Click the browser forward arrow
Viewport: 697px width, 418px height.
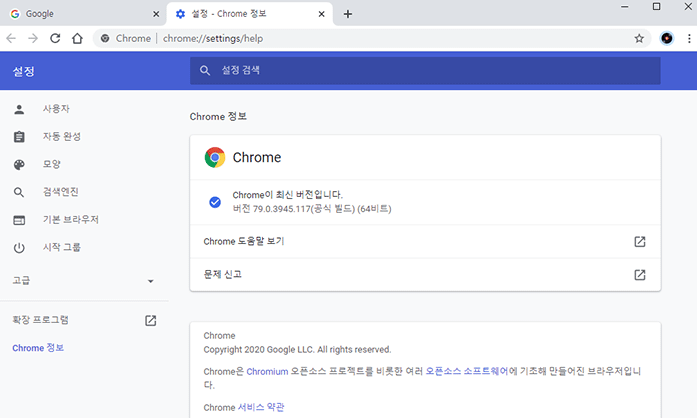tap(33, 39)
